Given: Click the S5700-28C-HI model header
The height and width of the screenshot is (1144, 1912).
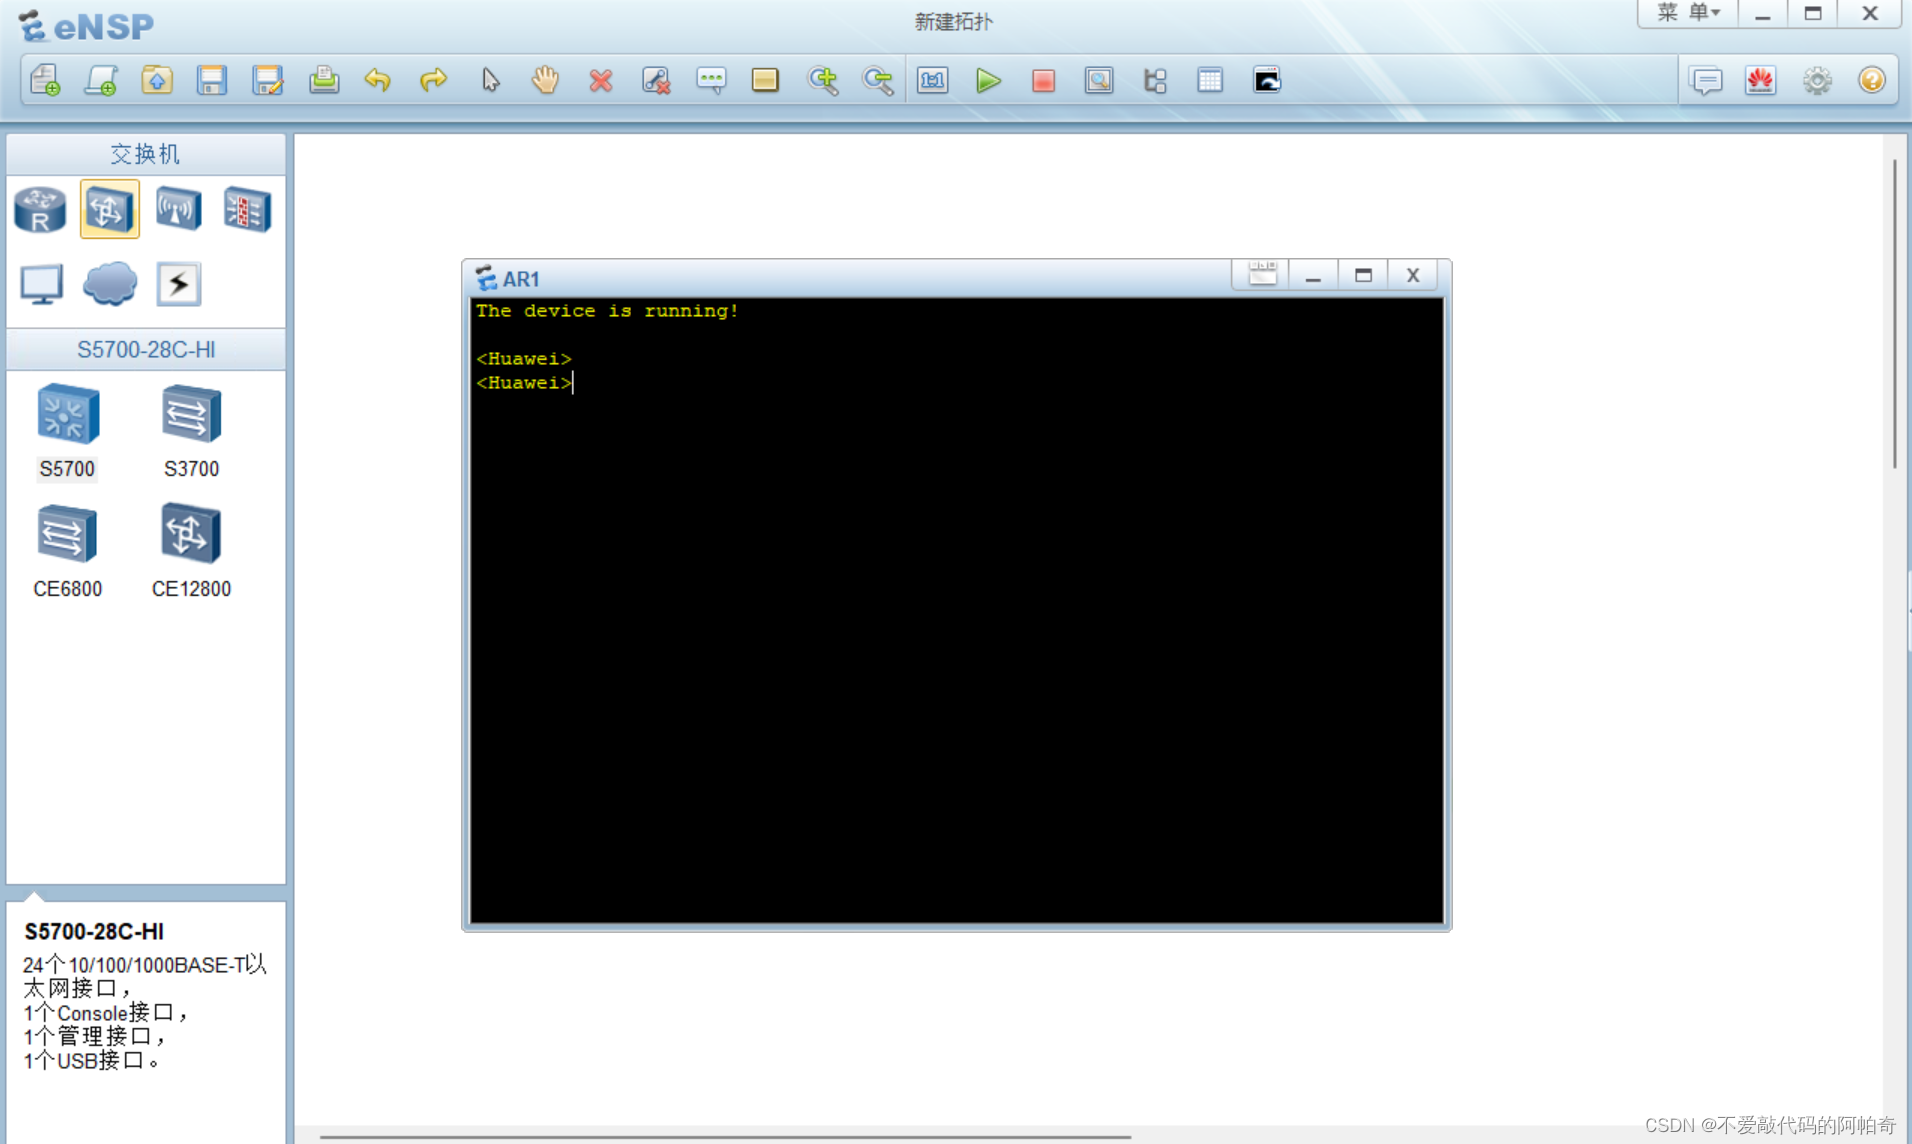Looking at the screenshot, I should coord(146,349).
